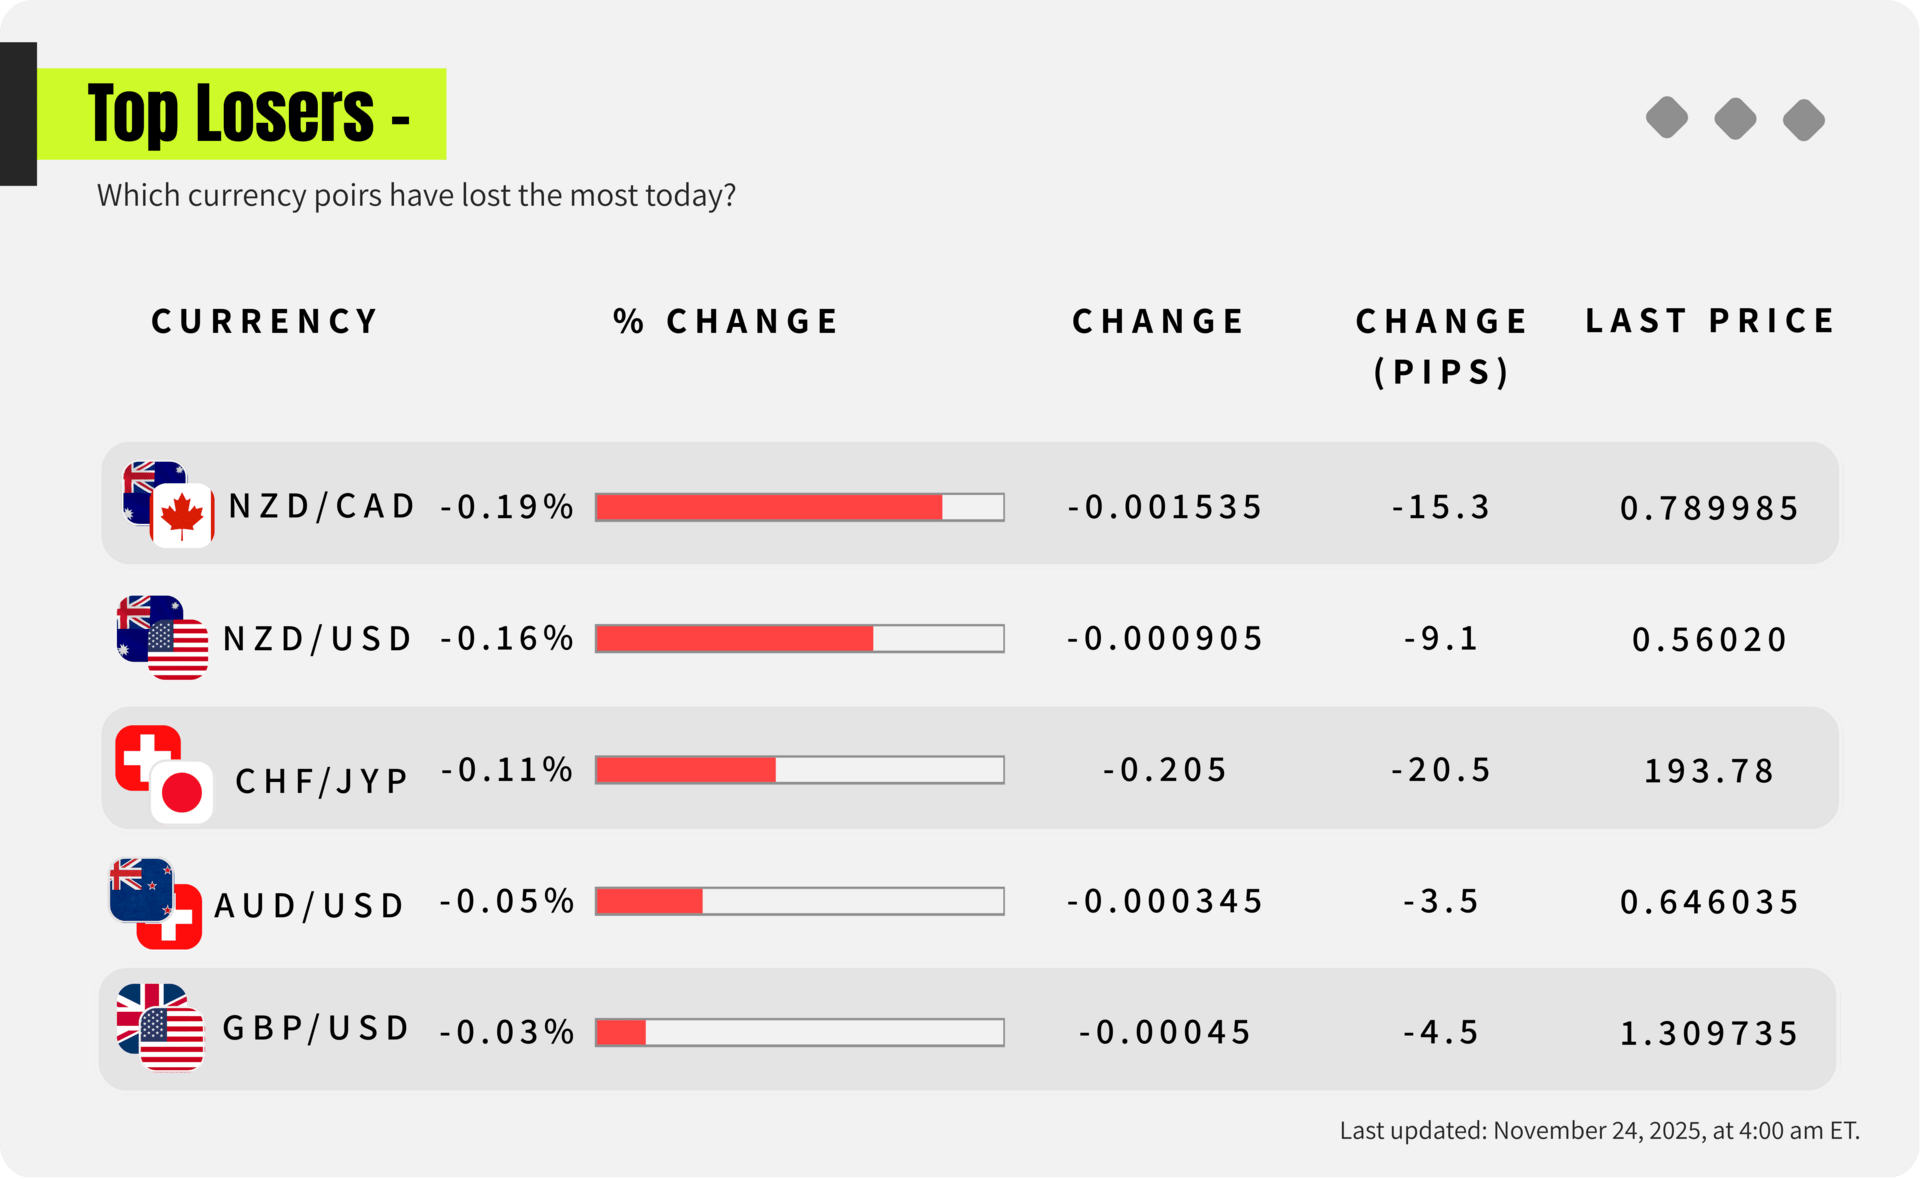This screenshot has height=1179, width=1920.
Task: Open the NZD/CAD pair label
Action: coord(321,506)
